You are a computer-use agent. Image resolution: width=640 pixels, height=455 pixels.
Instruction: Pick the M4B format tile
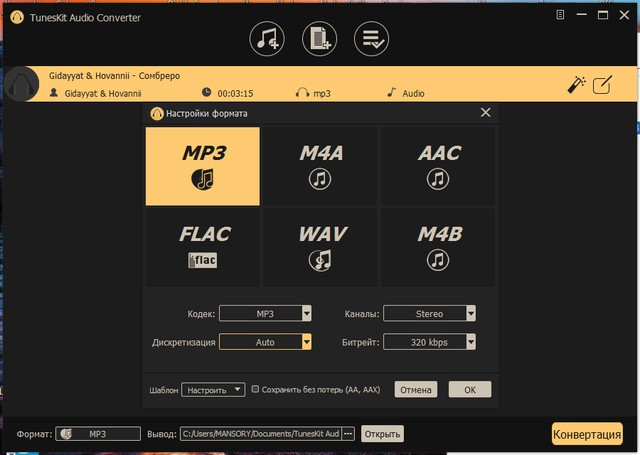(x=436, y=246)
